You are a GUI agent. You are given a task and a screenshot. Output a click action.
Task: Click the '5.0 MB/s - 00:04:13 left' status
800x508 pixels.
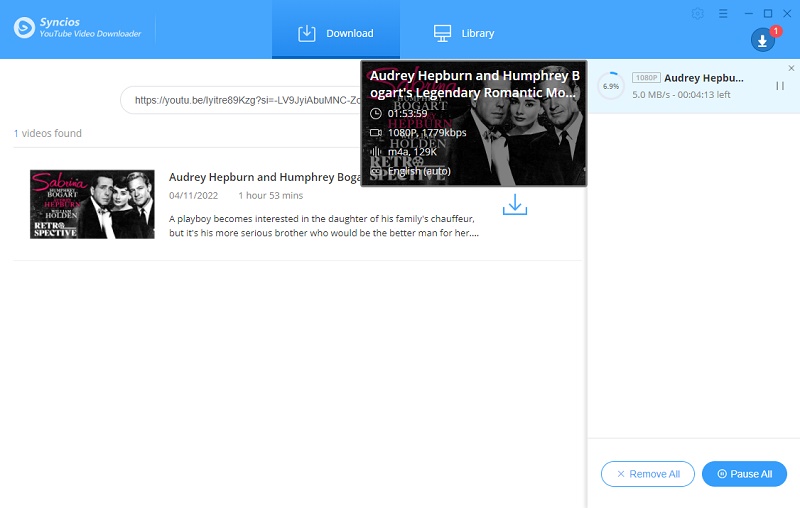[681, 94]
